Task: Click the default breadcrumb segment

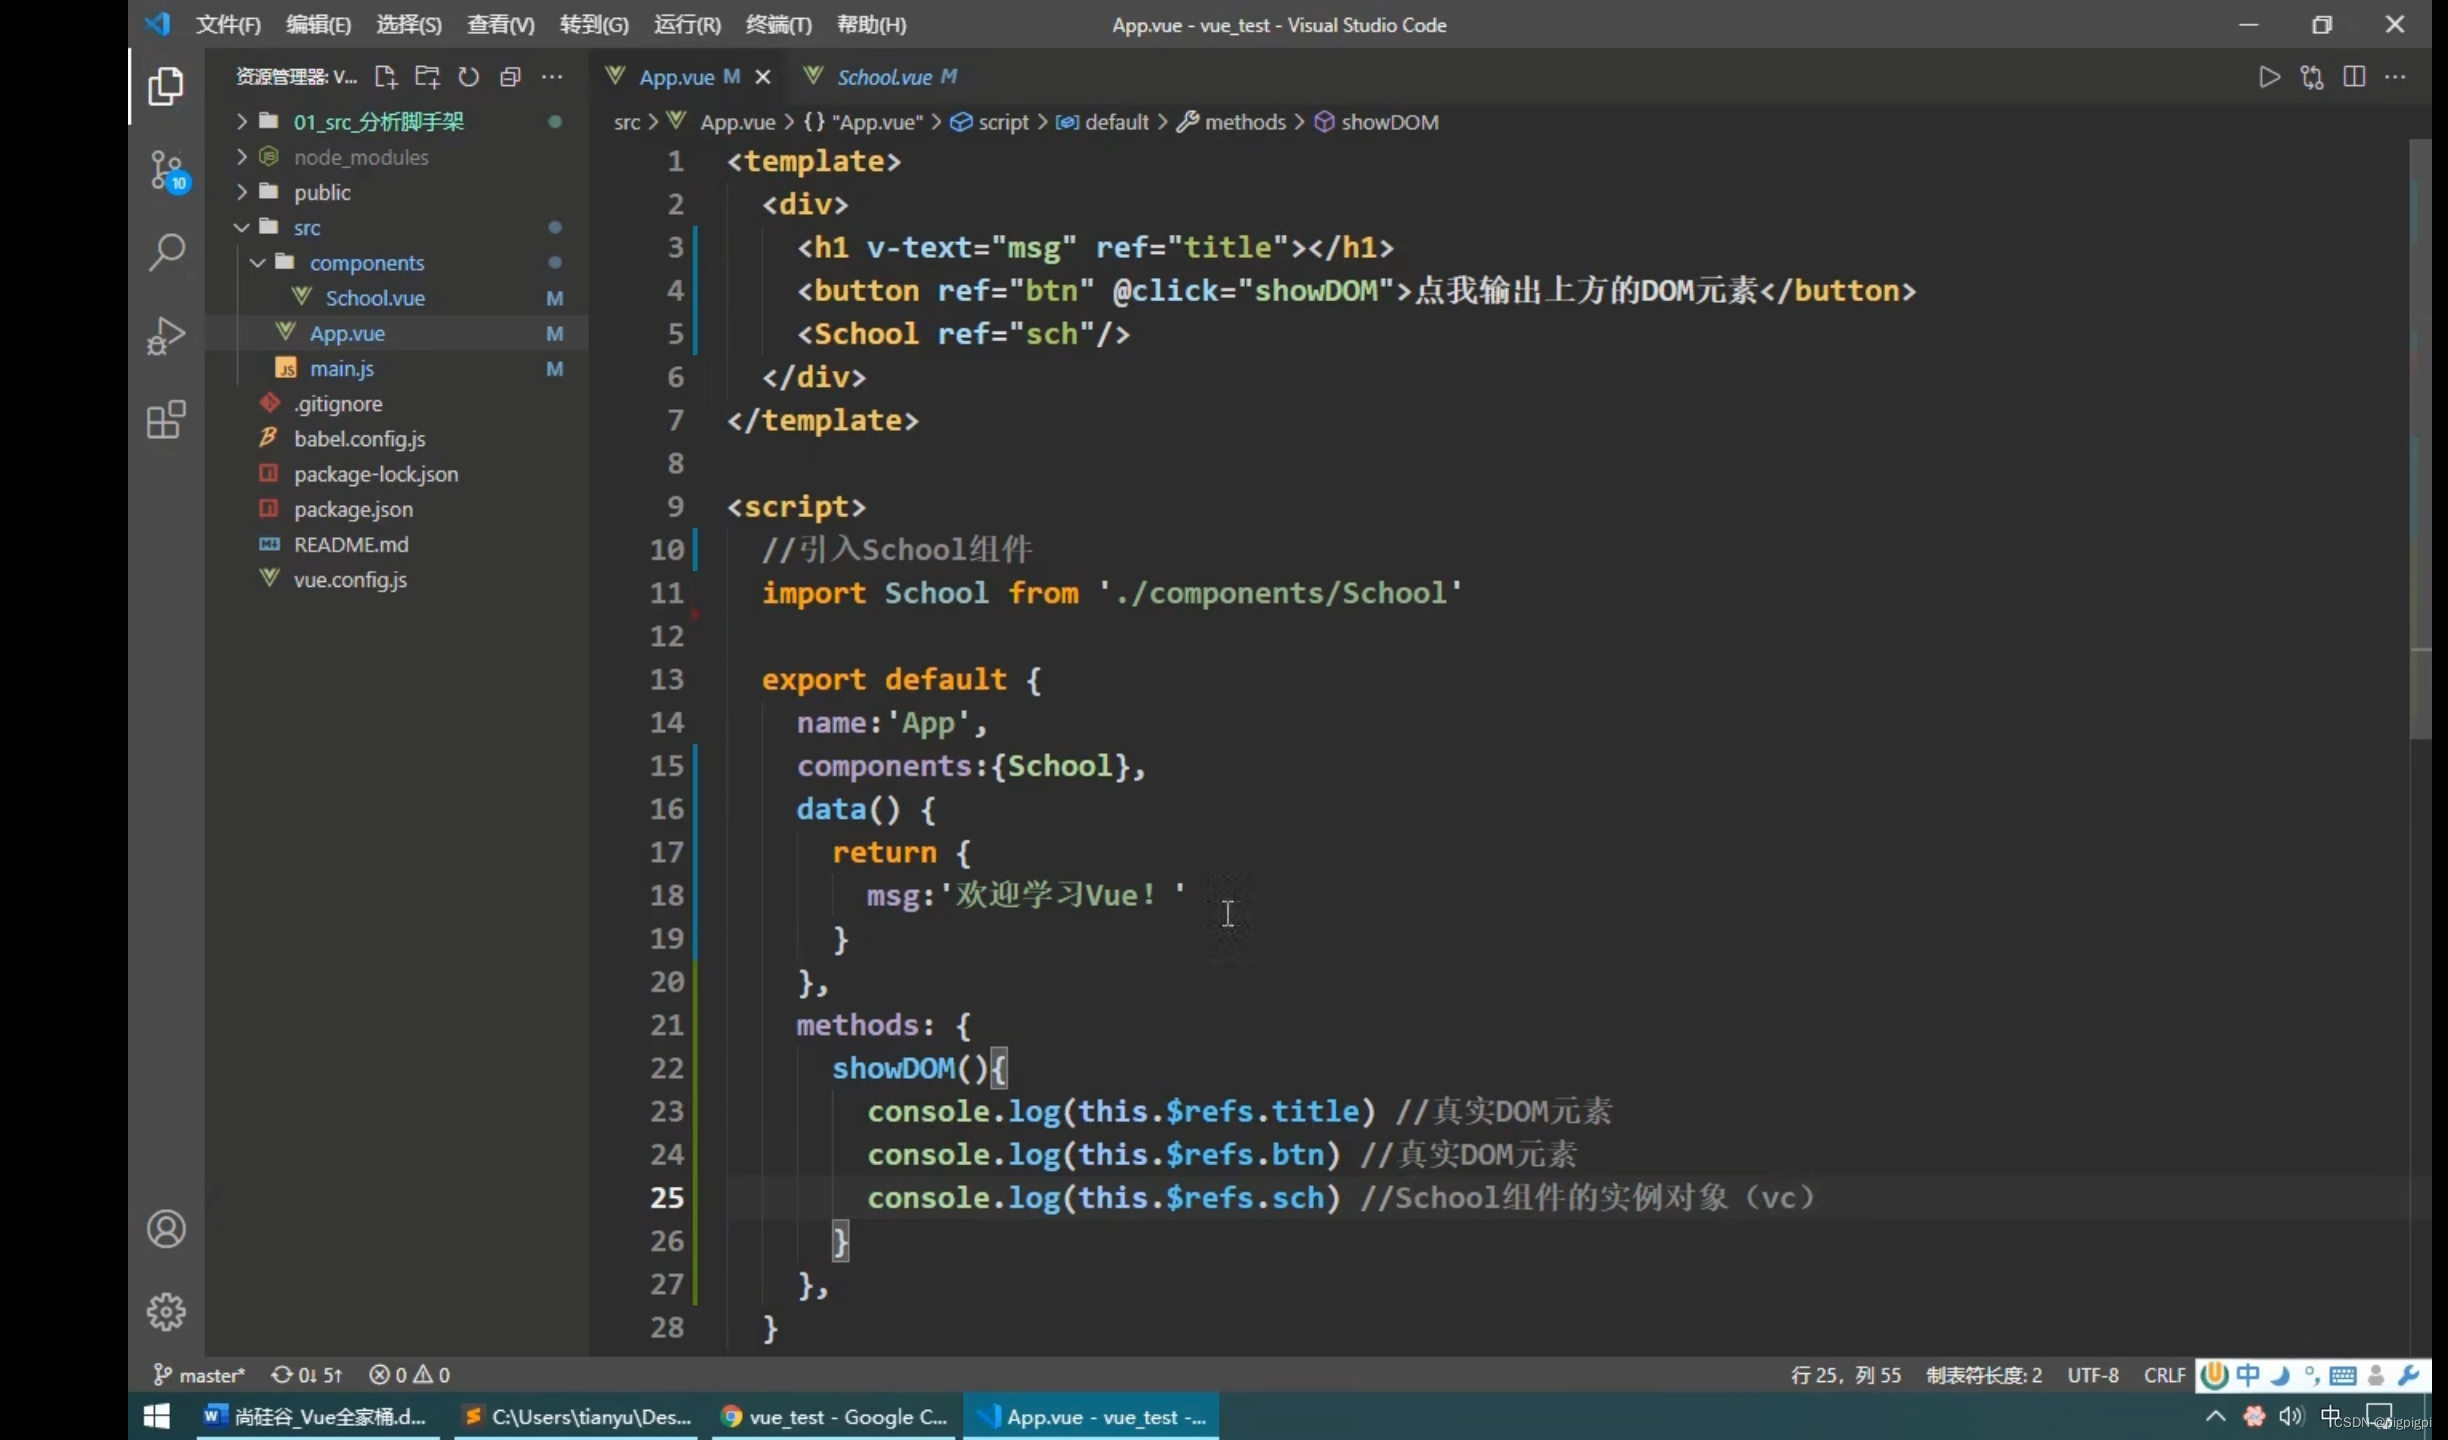Action: (1103, 122)
